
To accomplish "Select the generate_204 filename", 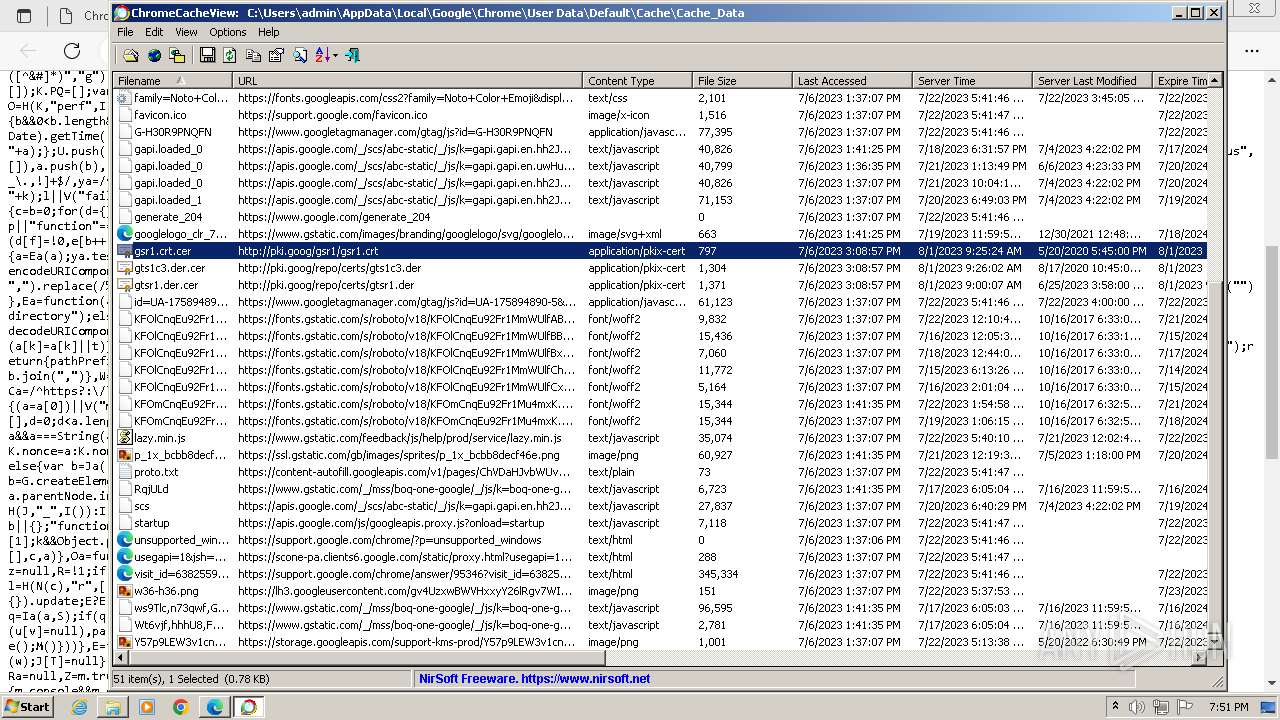I will 168,217.
